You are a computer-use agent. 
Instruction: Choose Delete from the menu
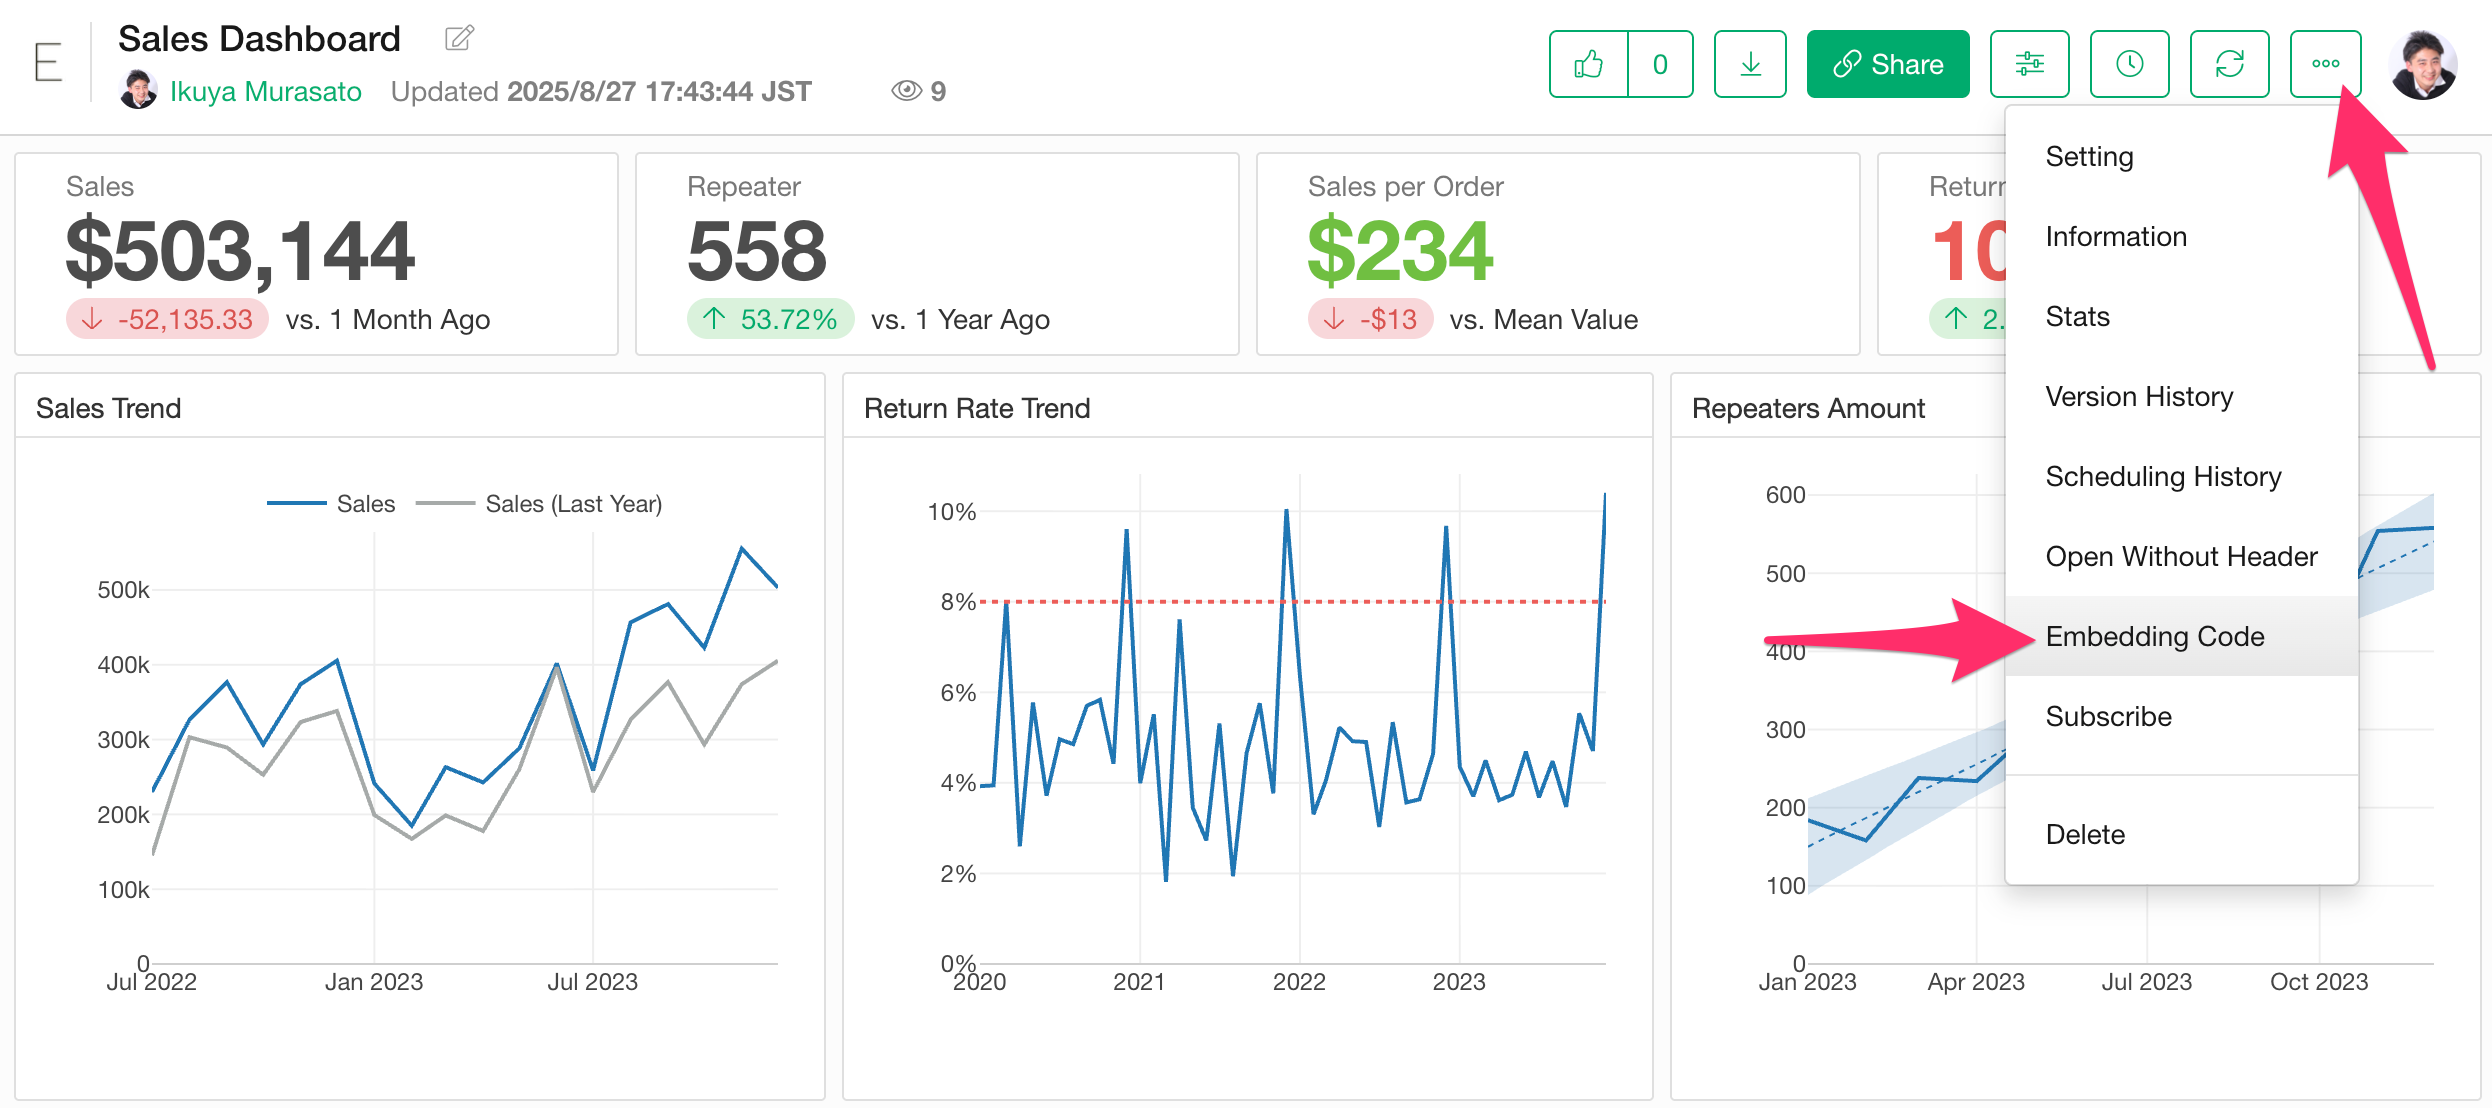coord(2085,834)
